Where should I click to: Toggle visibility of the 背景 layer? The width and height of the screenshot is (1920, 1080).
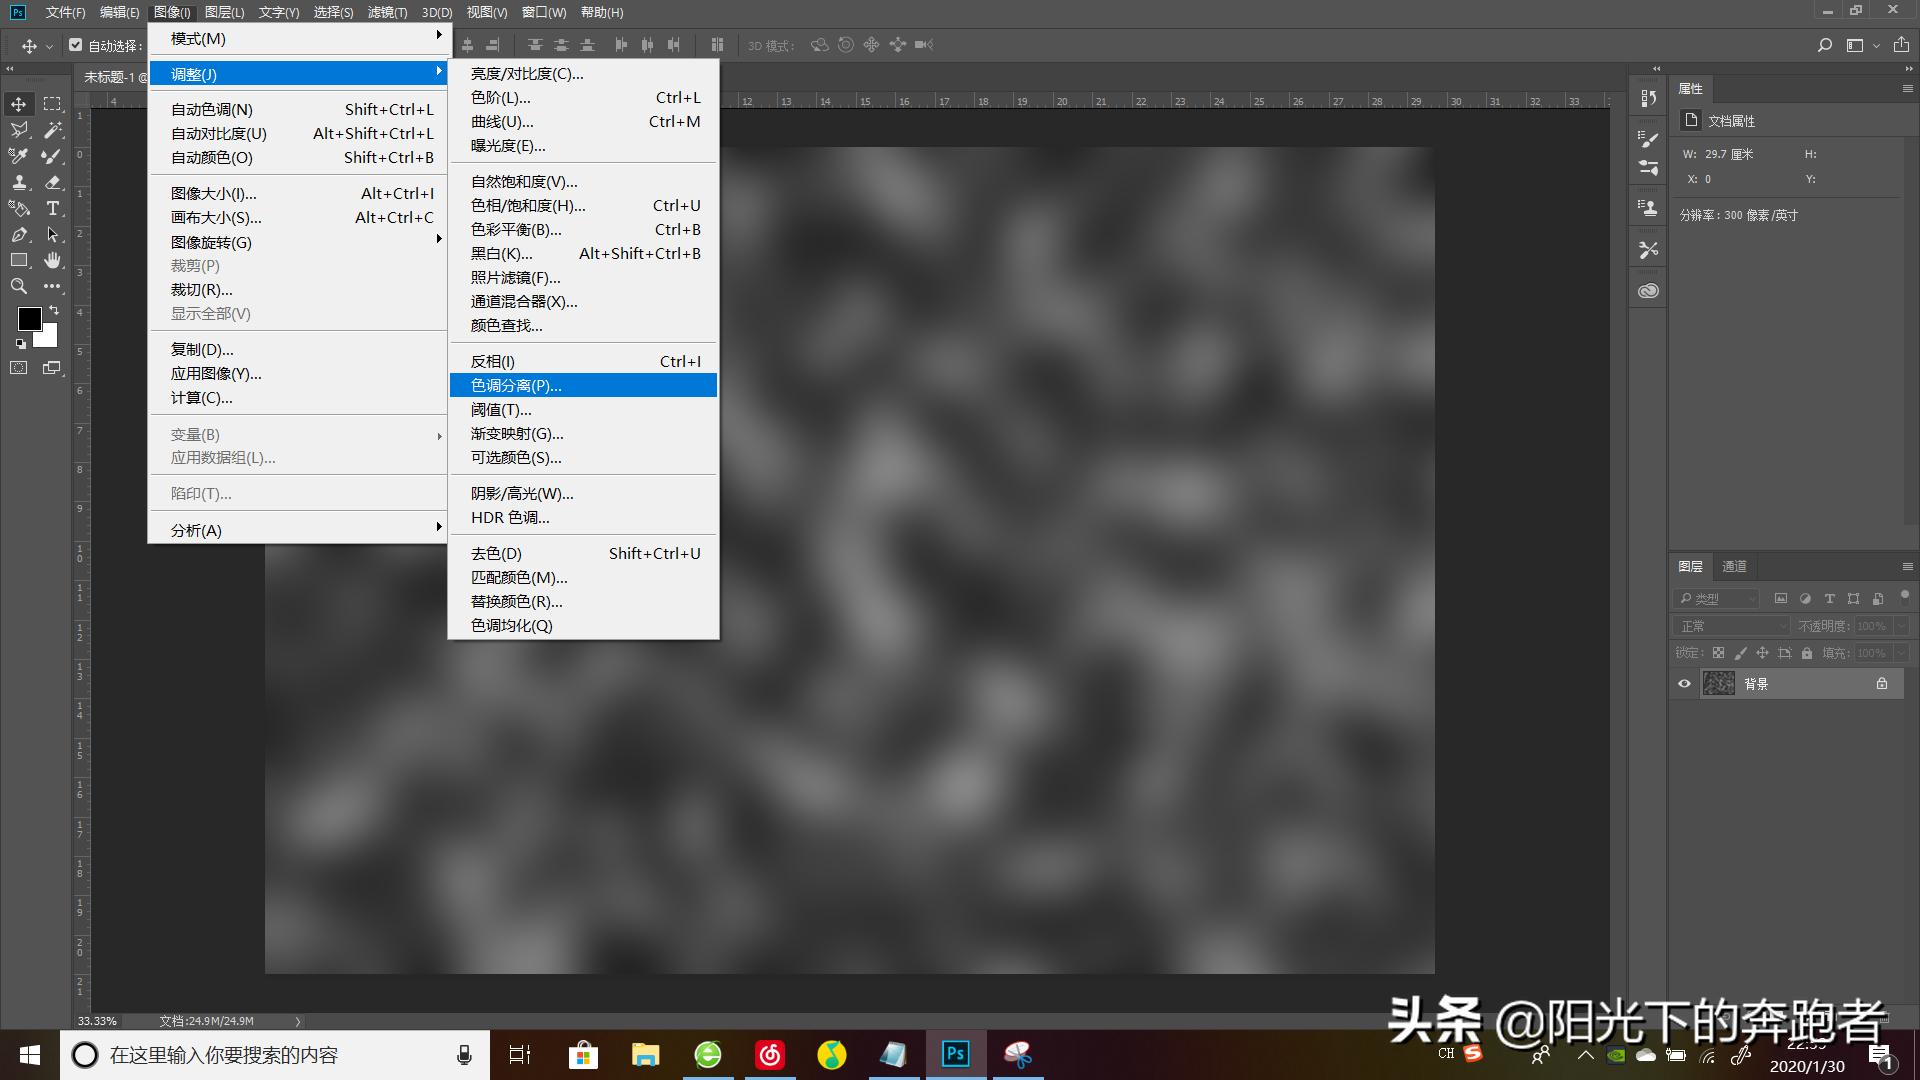coord(1684,684)
